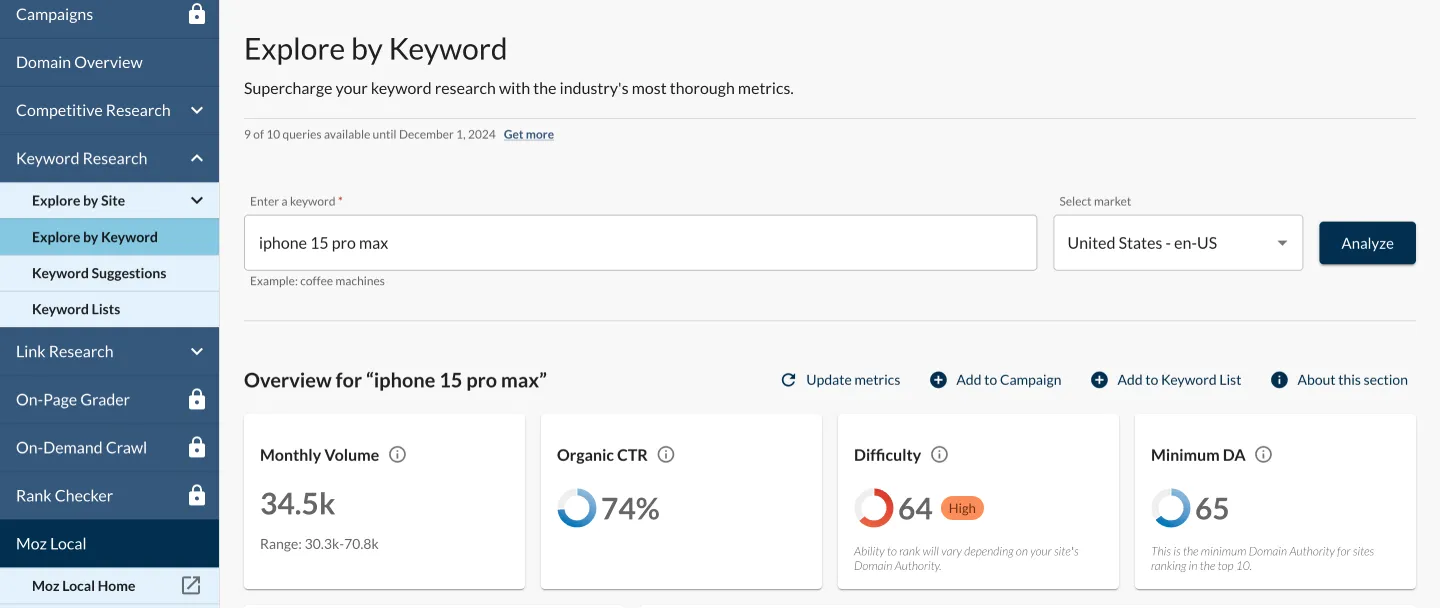Click the Monthly Volume info tooltip icon
1440x608 pixels.
[397, 454]
